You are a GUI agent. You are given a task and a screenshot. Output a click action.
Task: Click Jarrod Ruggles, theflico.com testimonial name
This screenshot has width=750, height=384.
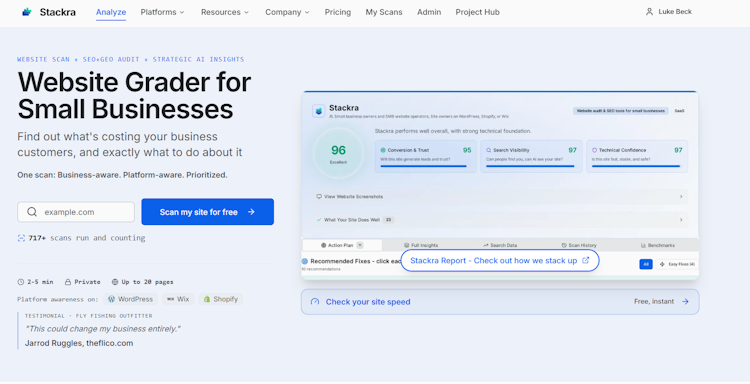tap(79, 343)
